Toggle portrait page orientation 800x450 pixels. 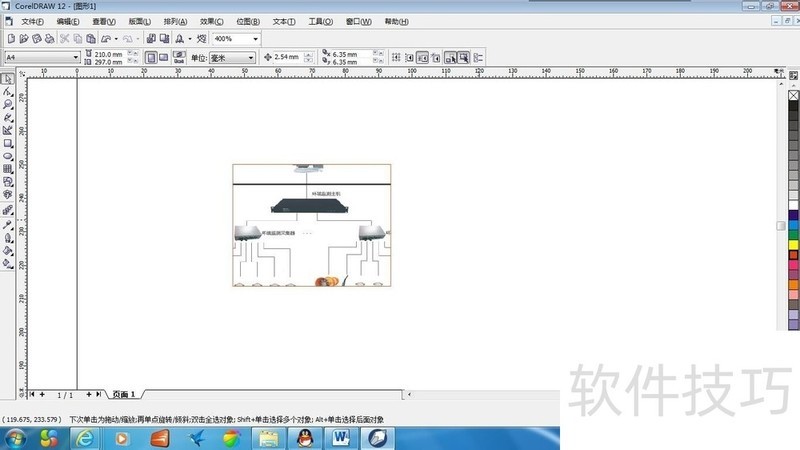click(151, 58)
